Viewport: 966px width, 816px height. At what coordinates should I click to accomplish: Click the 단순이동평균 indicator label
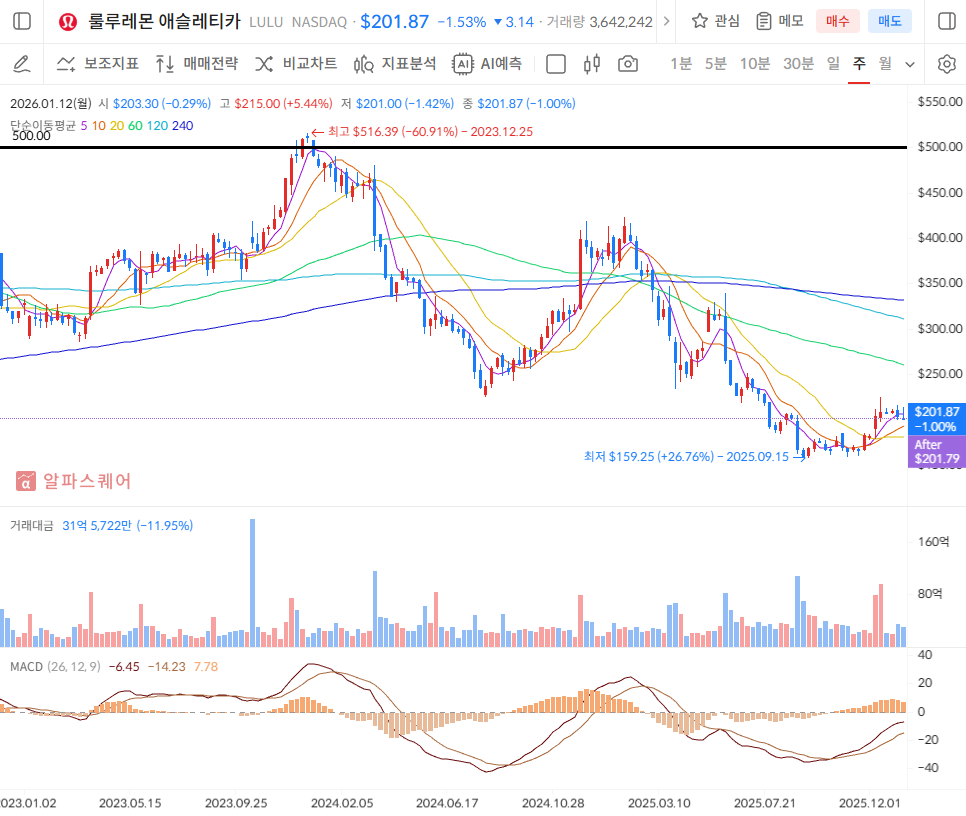43,125
